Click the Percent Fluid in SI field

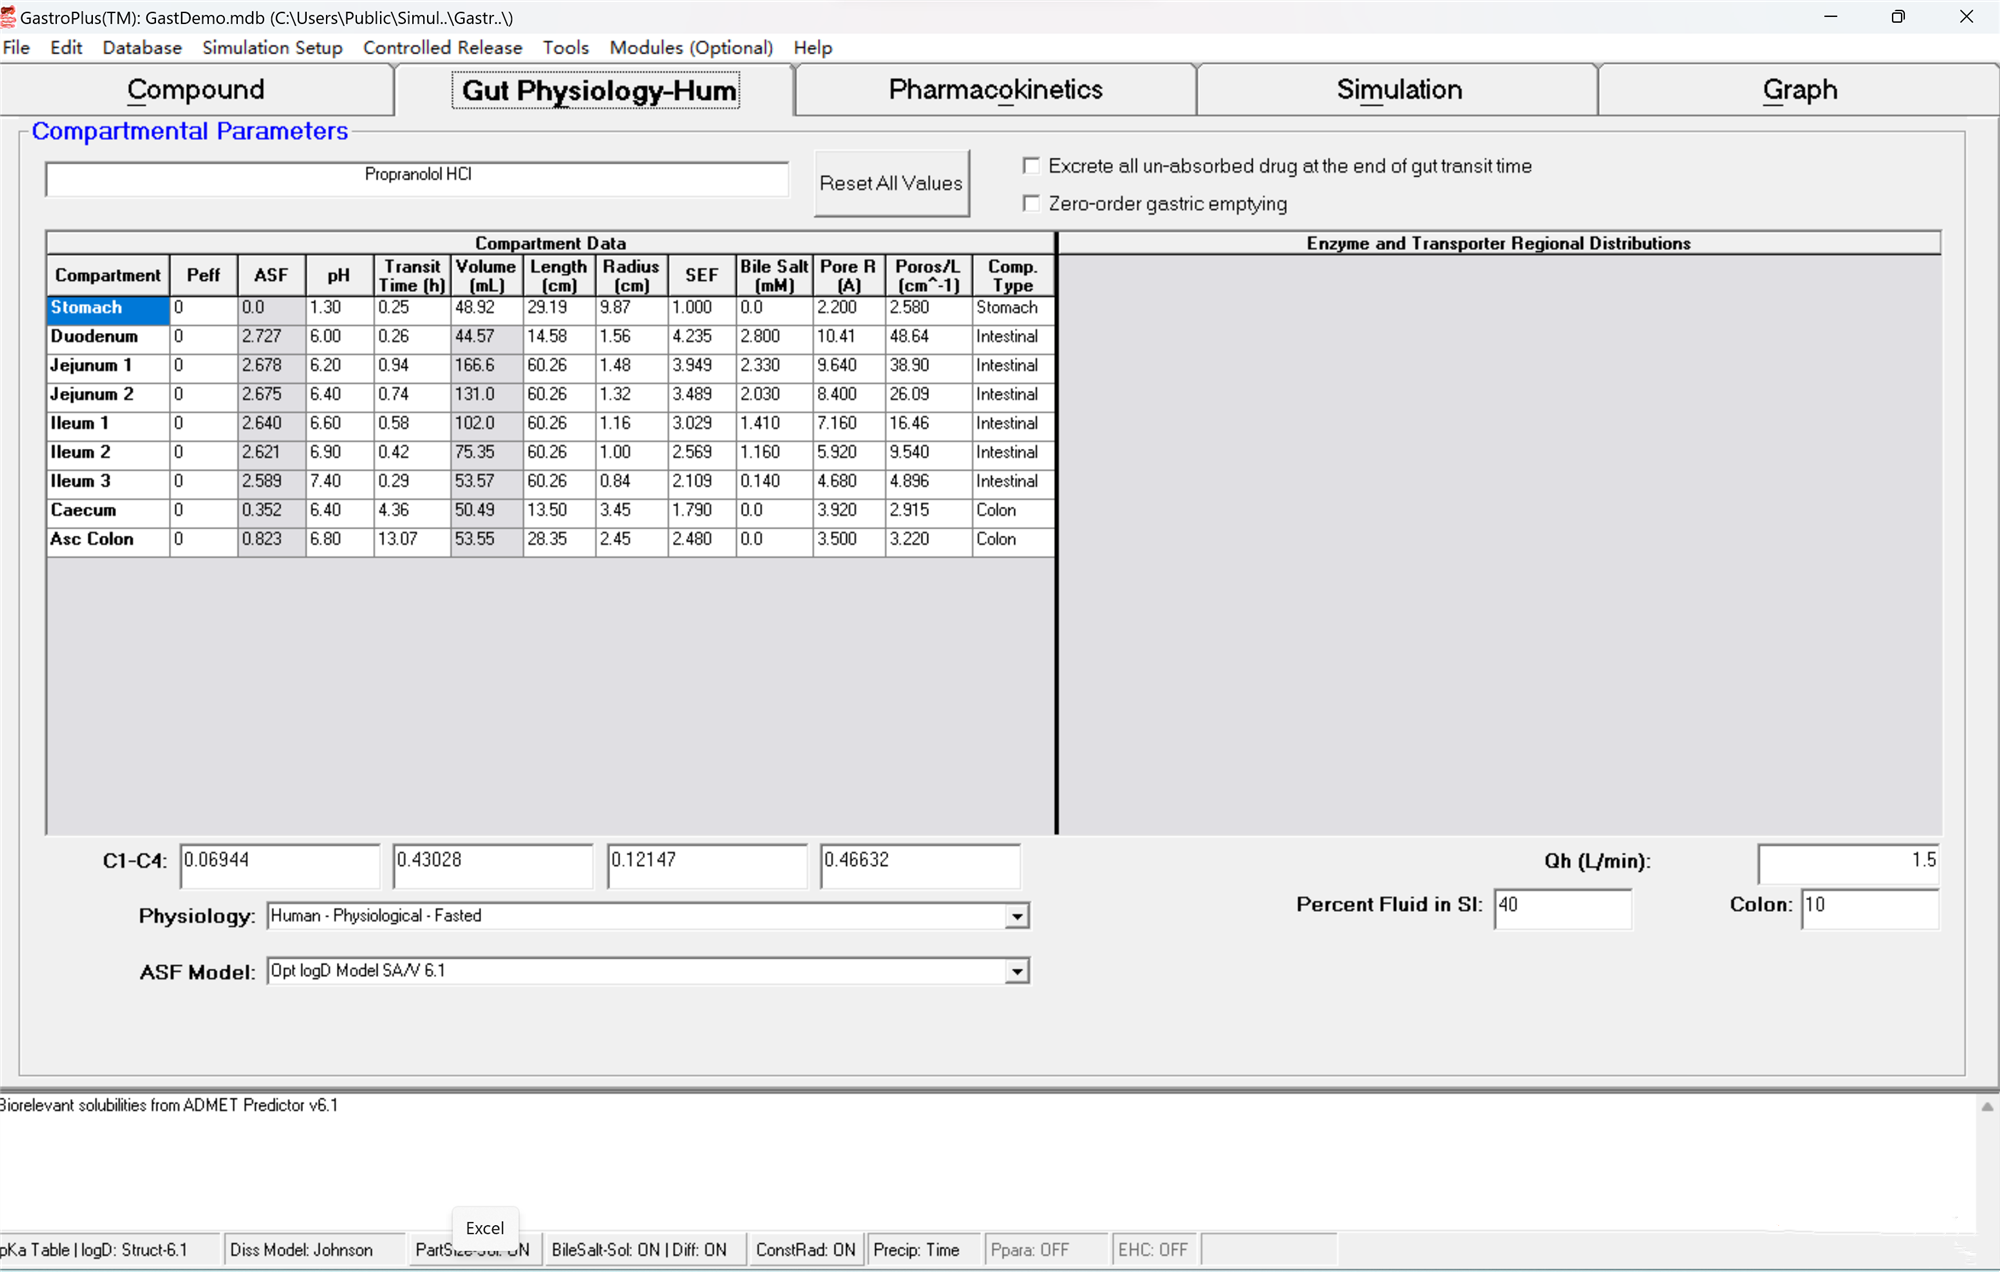1563,909
